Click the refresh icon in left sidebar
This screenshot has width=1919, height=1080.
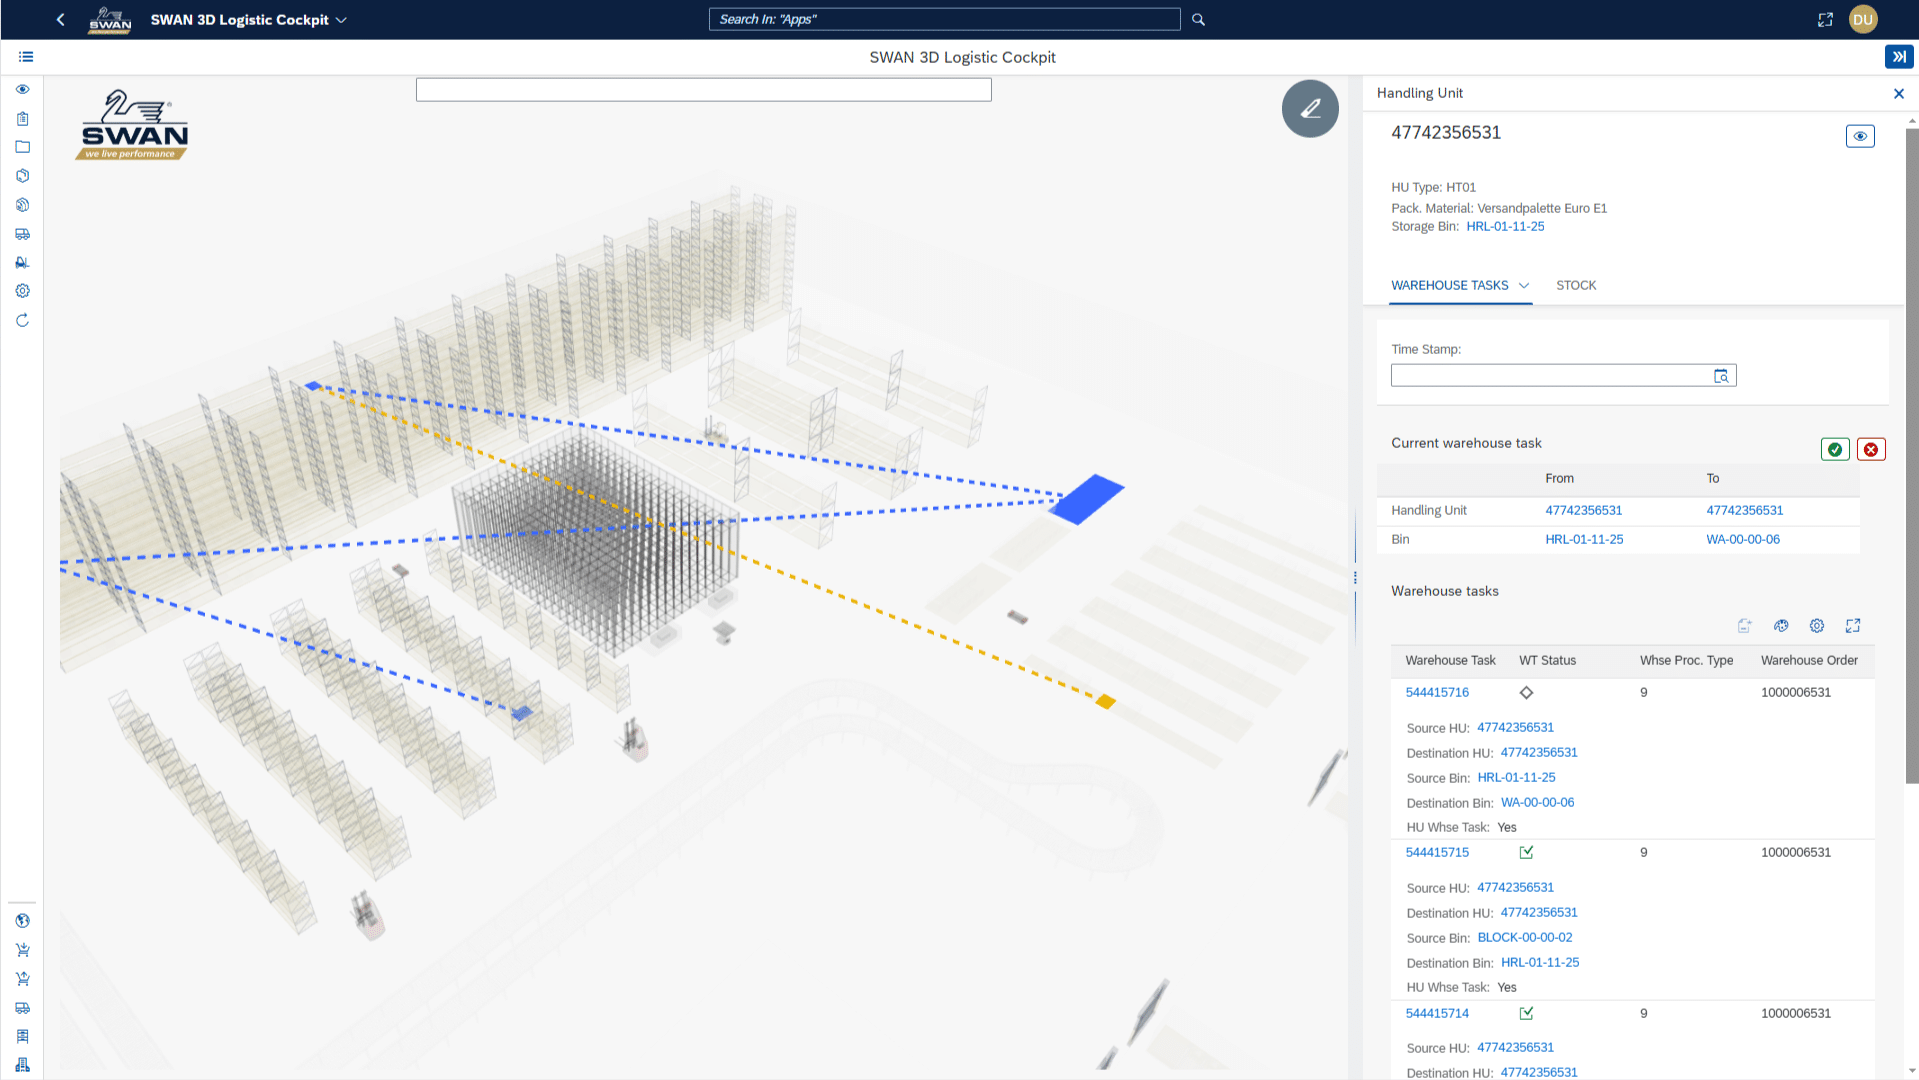[x=22, y=320]
